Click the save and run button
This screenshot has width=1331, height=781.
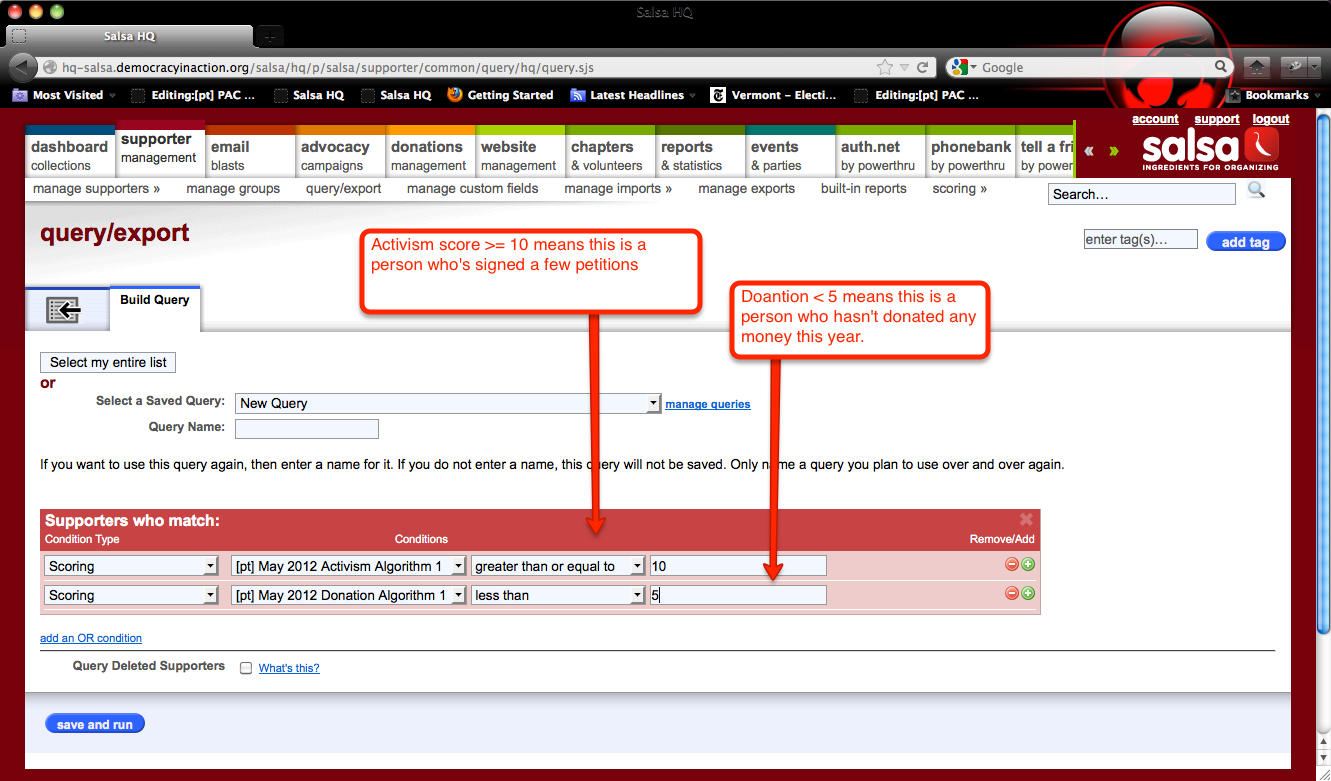(x=95, y=724)
